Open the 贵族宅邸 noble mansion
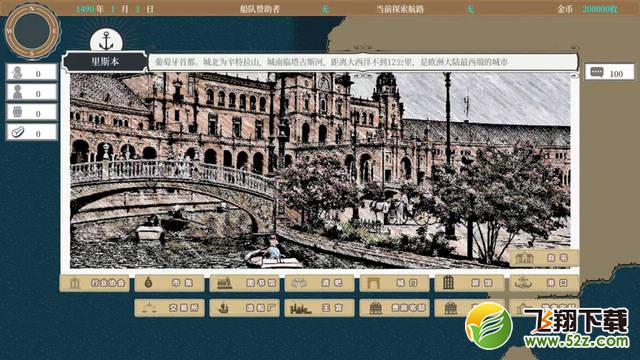 pyautogui.click(x=394, y=308)
